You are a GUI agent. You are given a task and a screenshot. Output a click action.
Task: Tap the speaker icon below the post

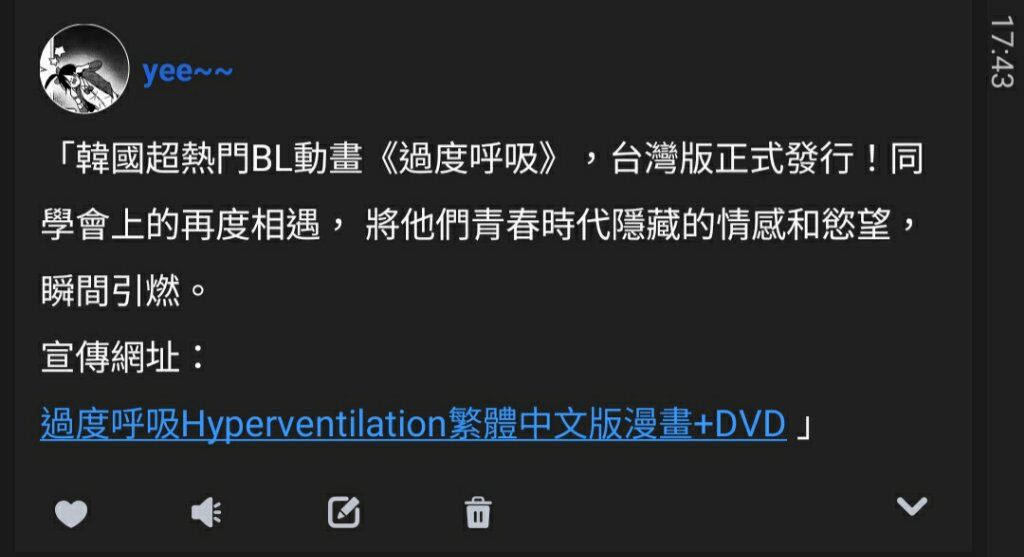[x=206, y=512]
